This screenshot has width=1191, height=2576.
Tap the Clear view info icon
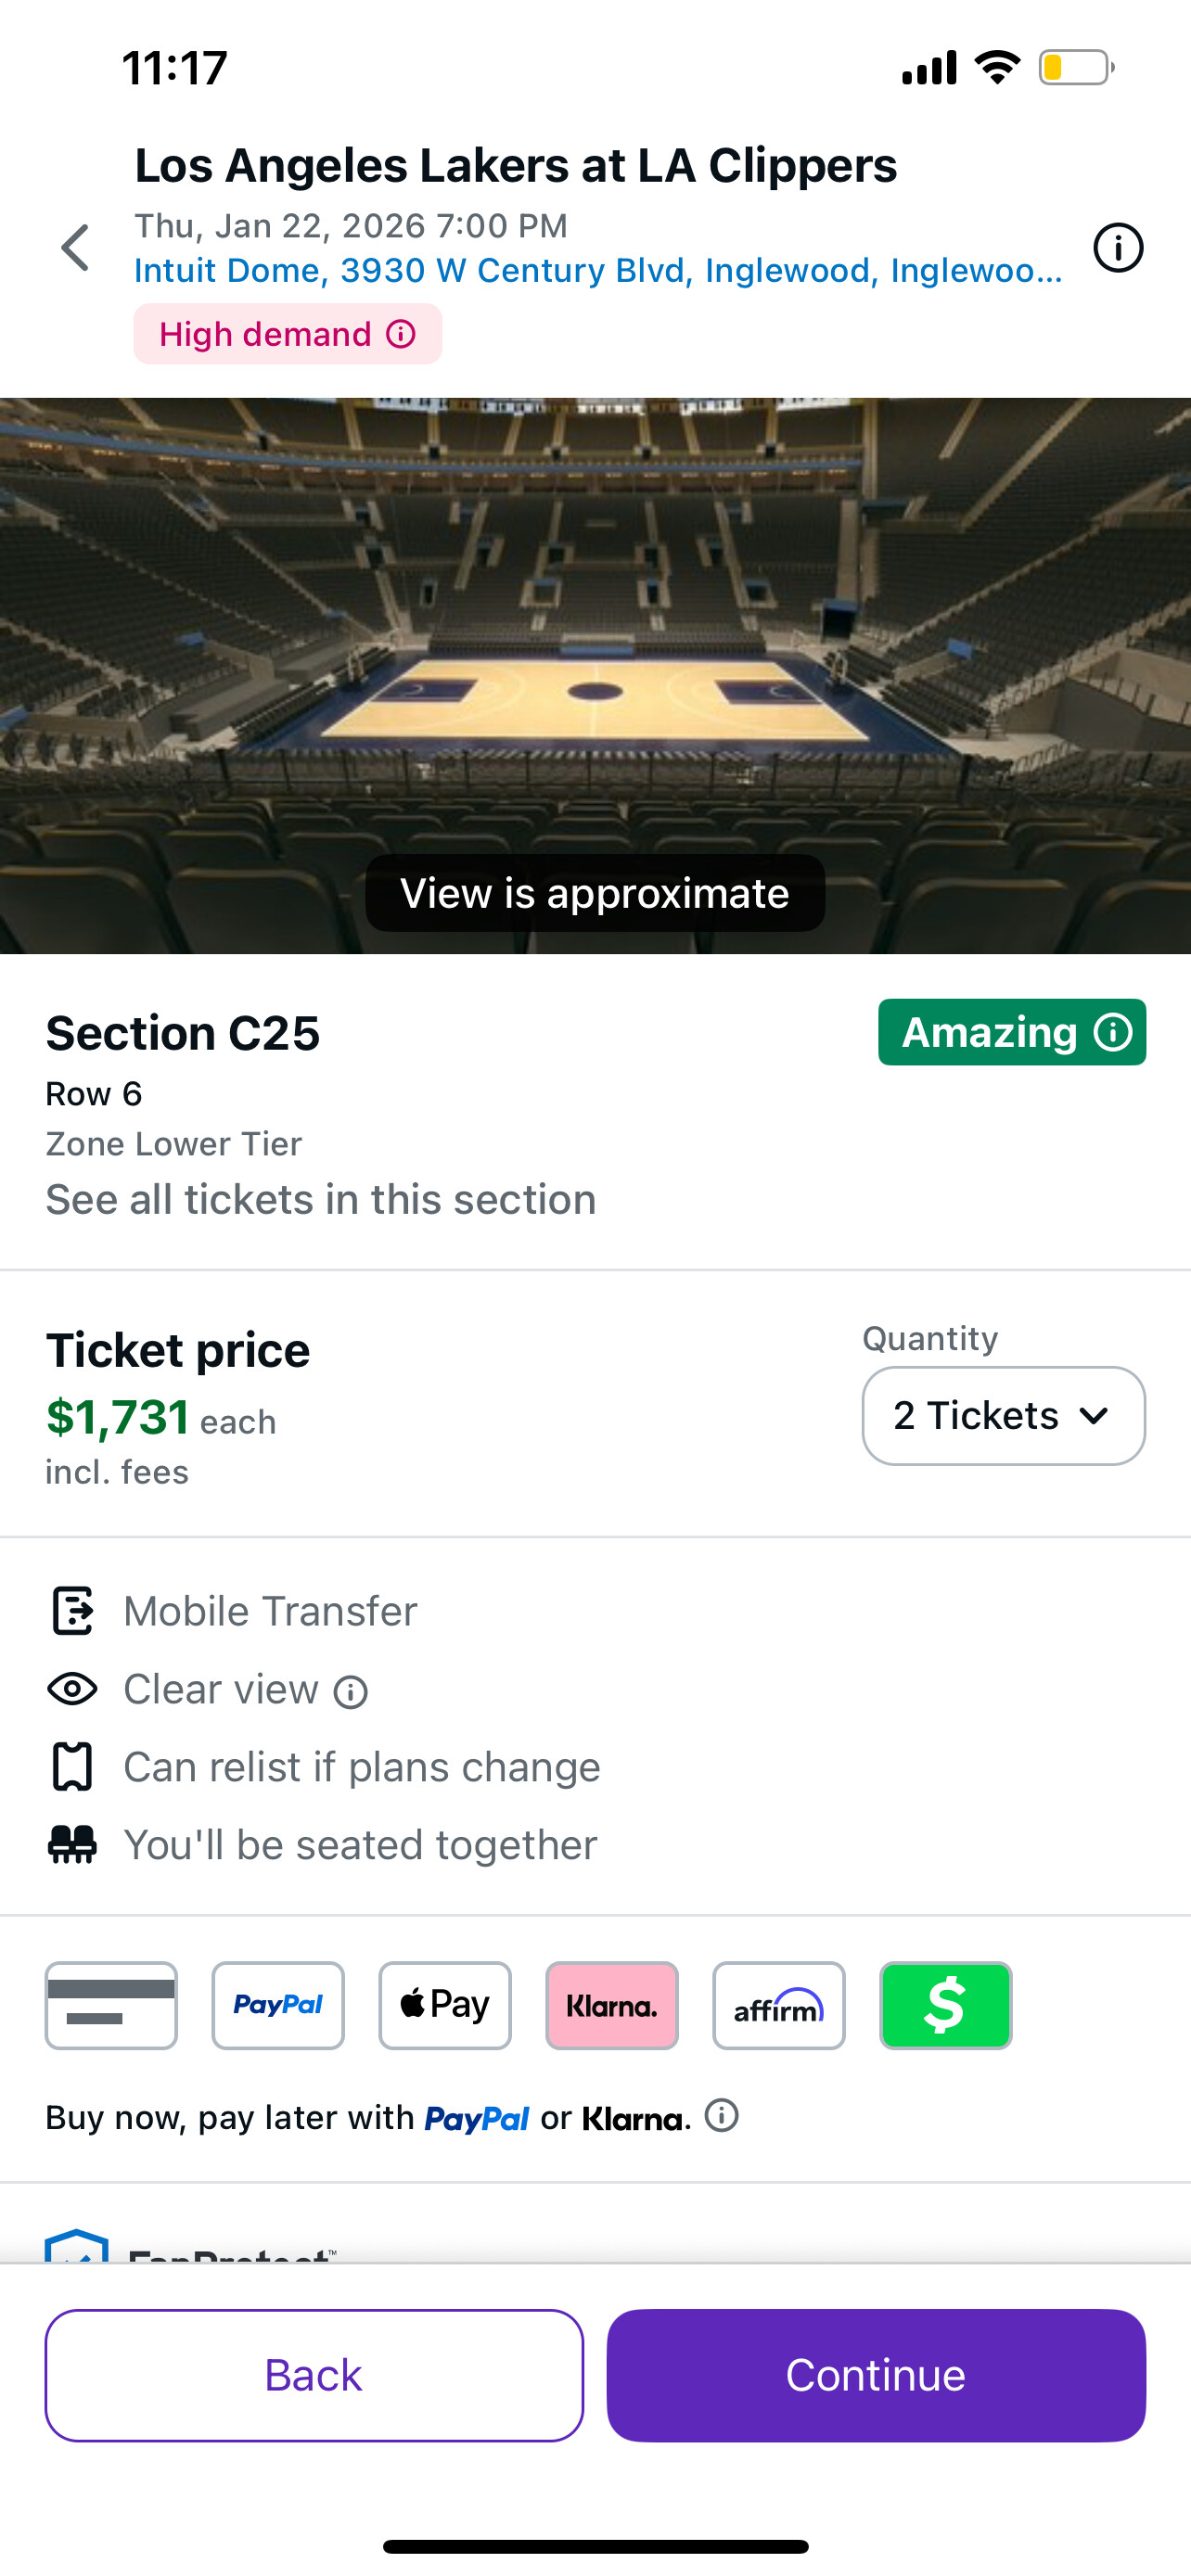click(351, 1692)
